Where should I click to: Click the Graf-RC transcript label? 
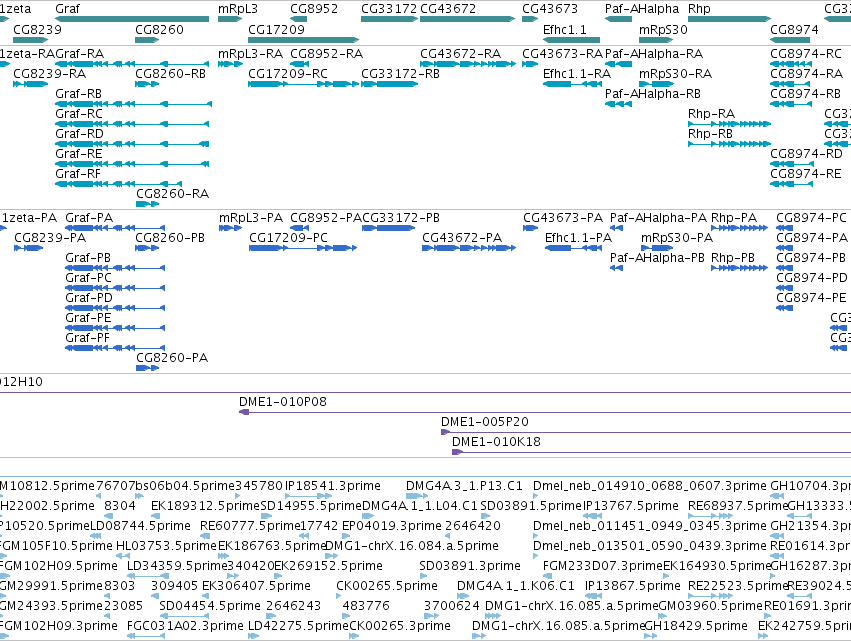click(79, 114)
